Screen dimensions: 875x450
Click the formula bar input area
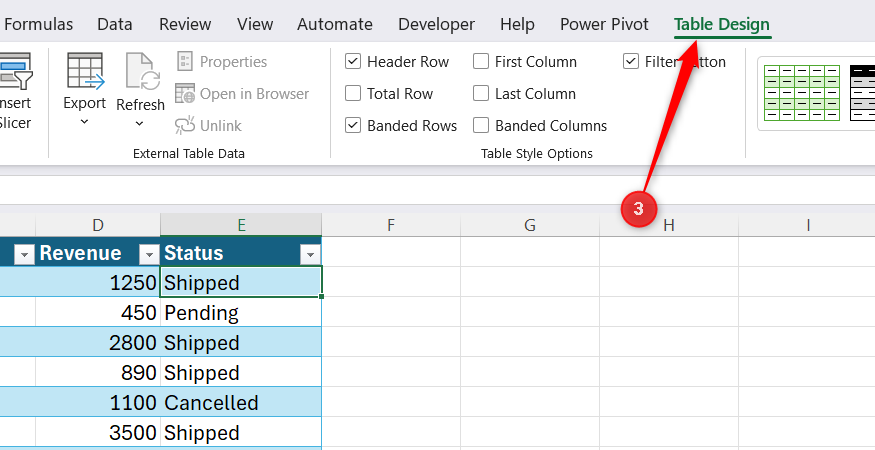(438, 190)
